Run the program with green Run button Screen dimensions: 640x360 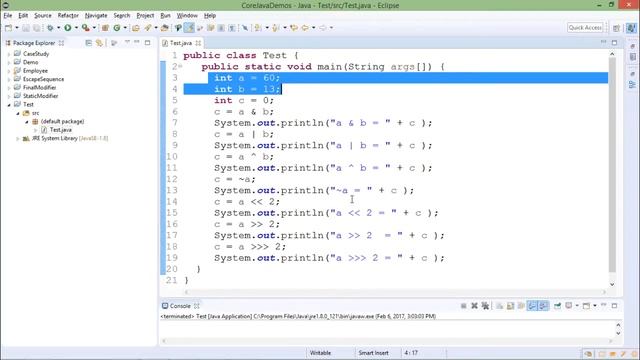pos(68,28)
